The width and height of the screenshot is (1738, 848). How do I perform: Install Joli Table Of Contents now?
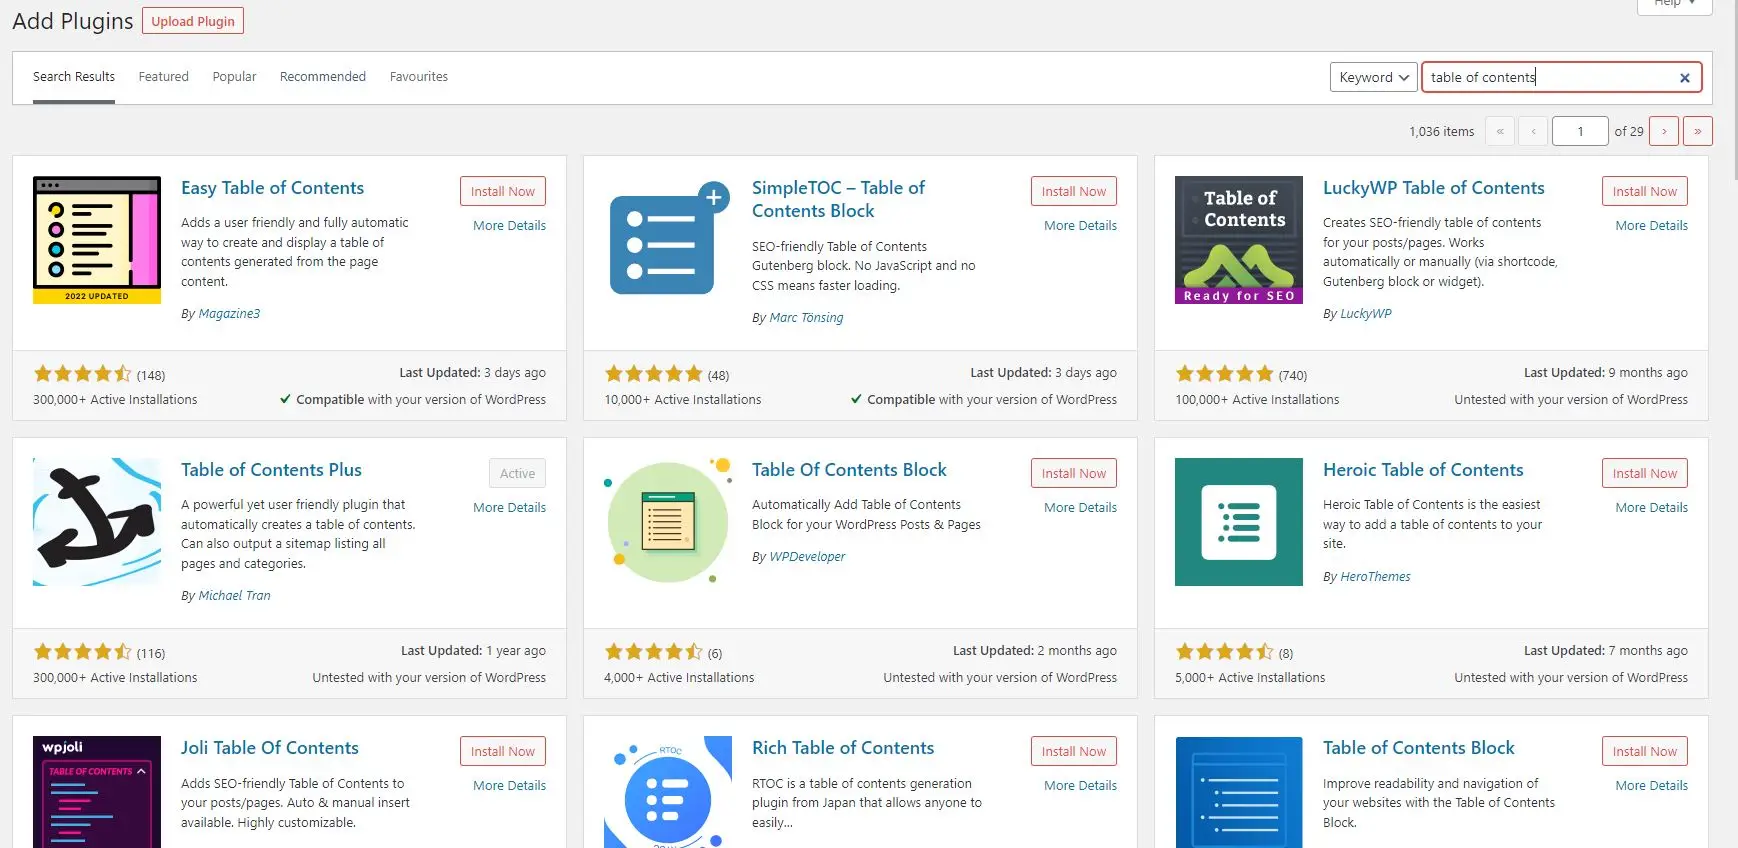coord(503,751)
